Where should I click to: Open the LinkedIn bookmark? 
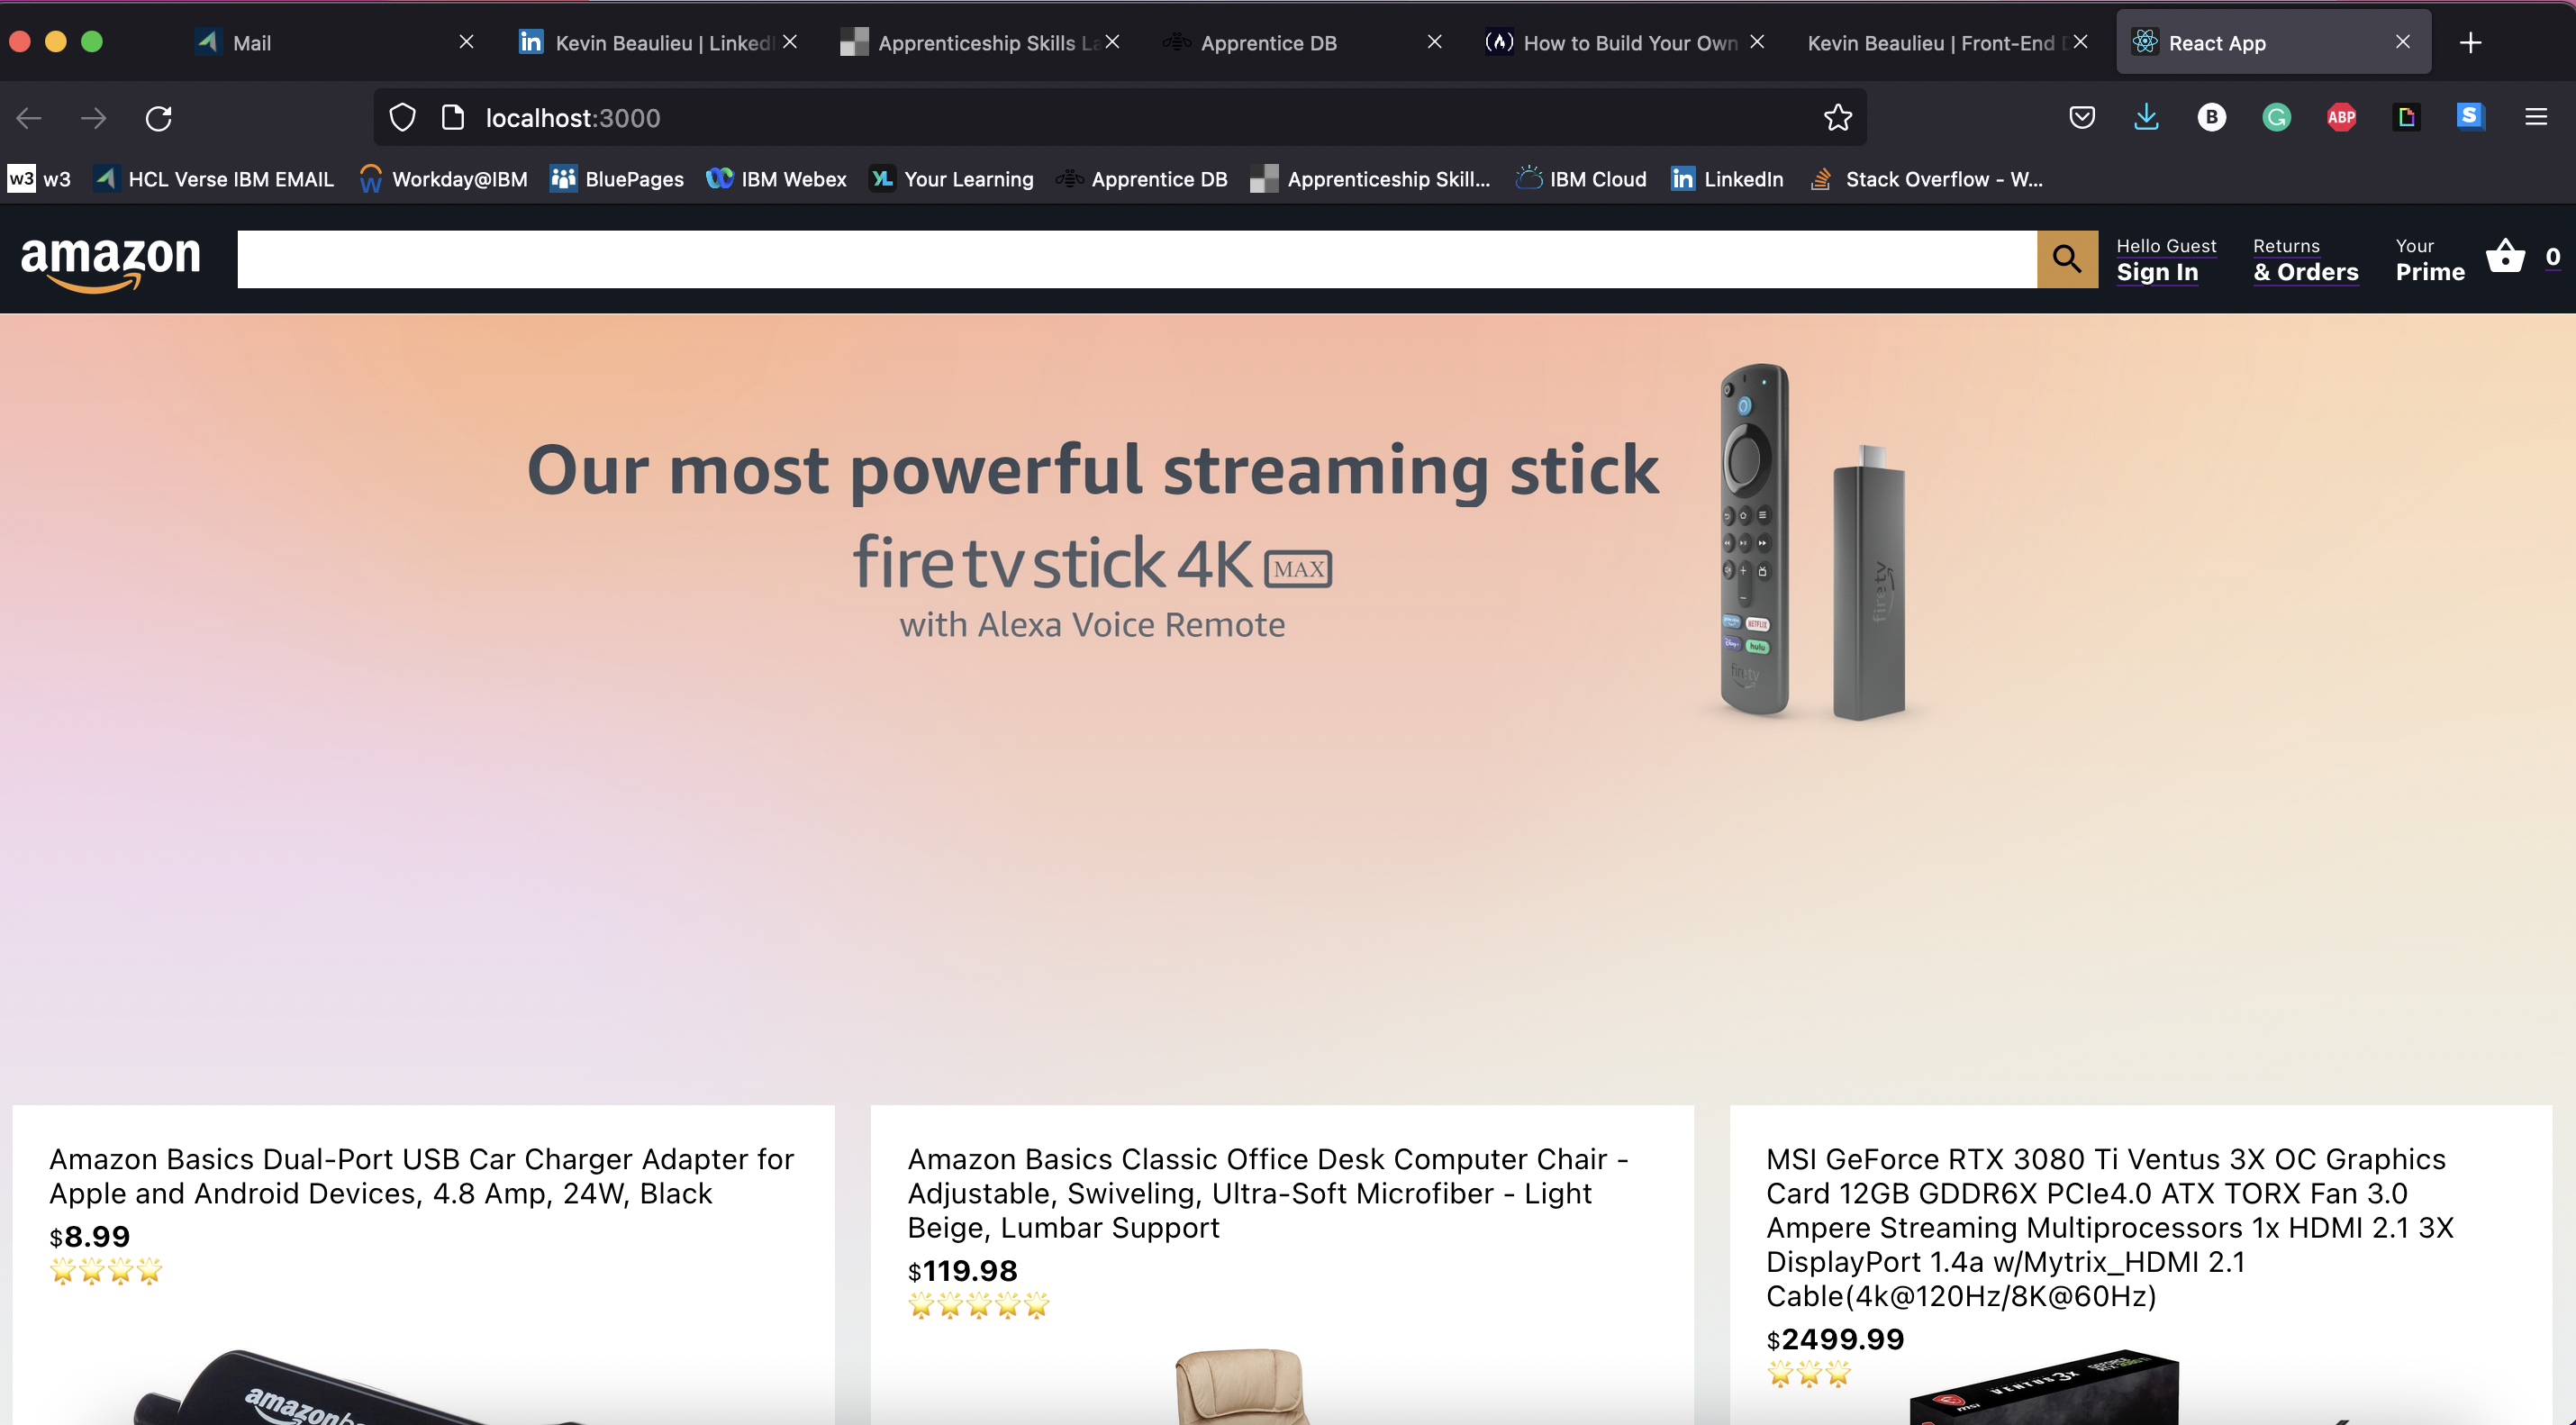click(1727, 179)
